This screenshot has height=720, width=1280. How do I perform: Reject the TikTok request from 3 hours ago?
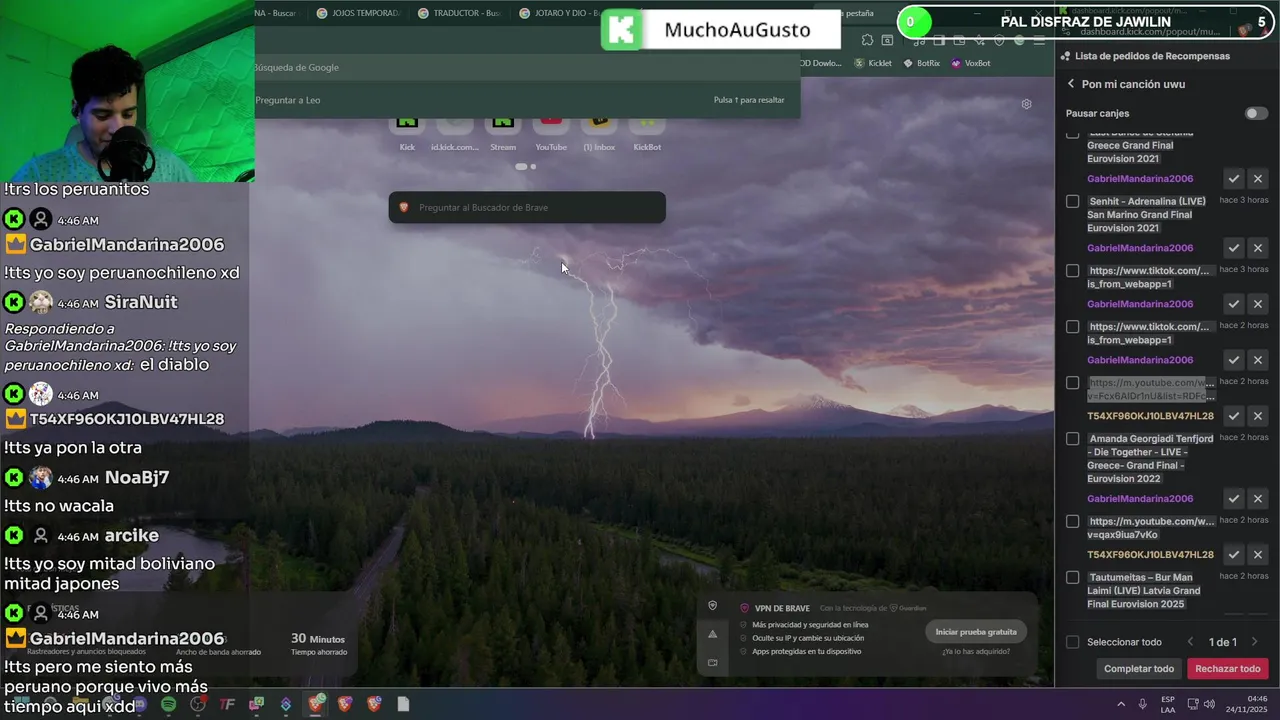click(1258, 304)
